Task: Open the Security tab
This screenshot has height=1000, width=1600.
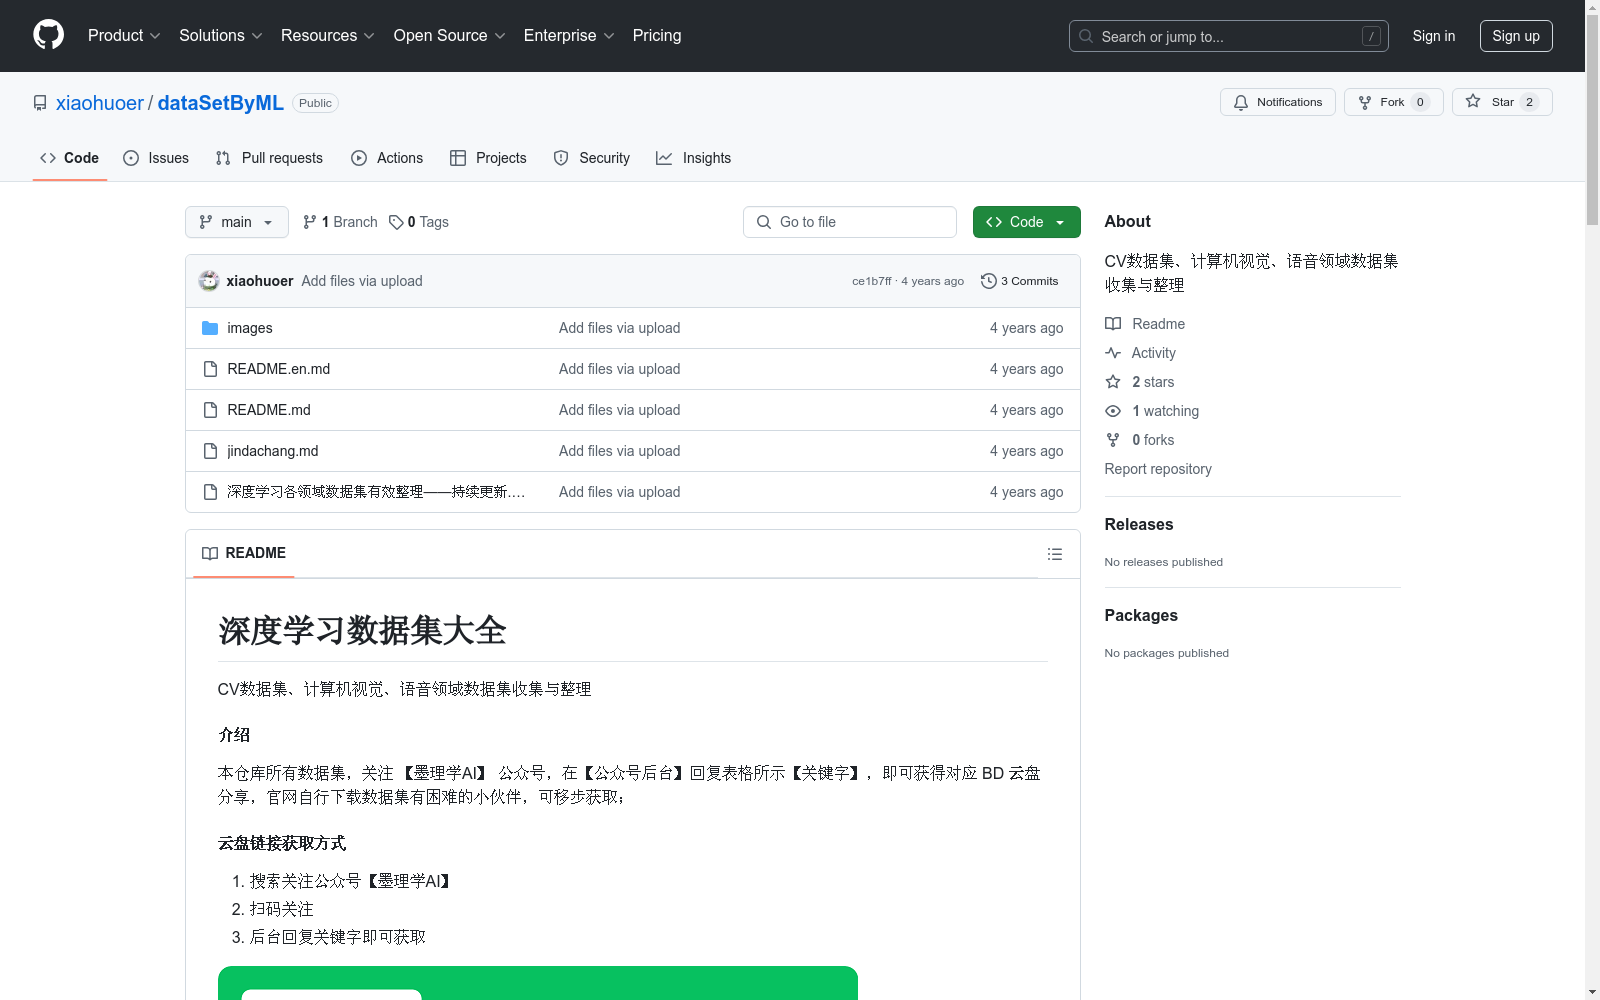Action: tap(592, 158)
